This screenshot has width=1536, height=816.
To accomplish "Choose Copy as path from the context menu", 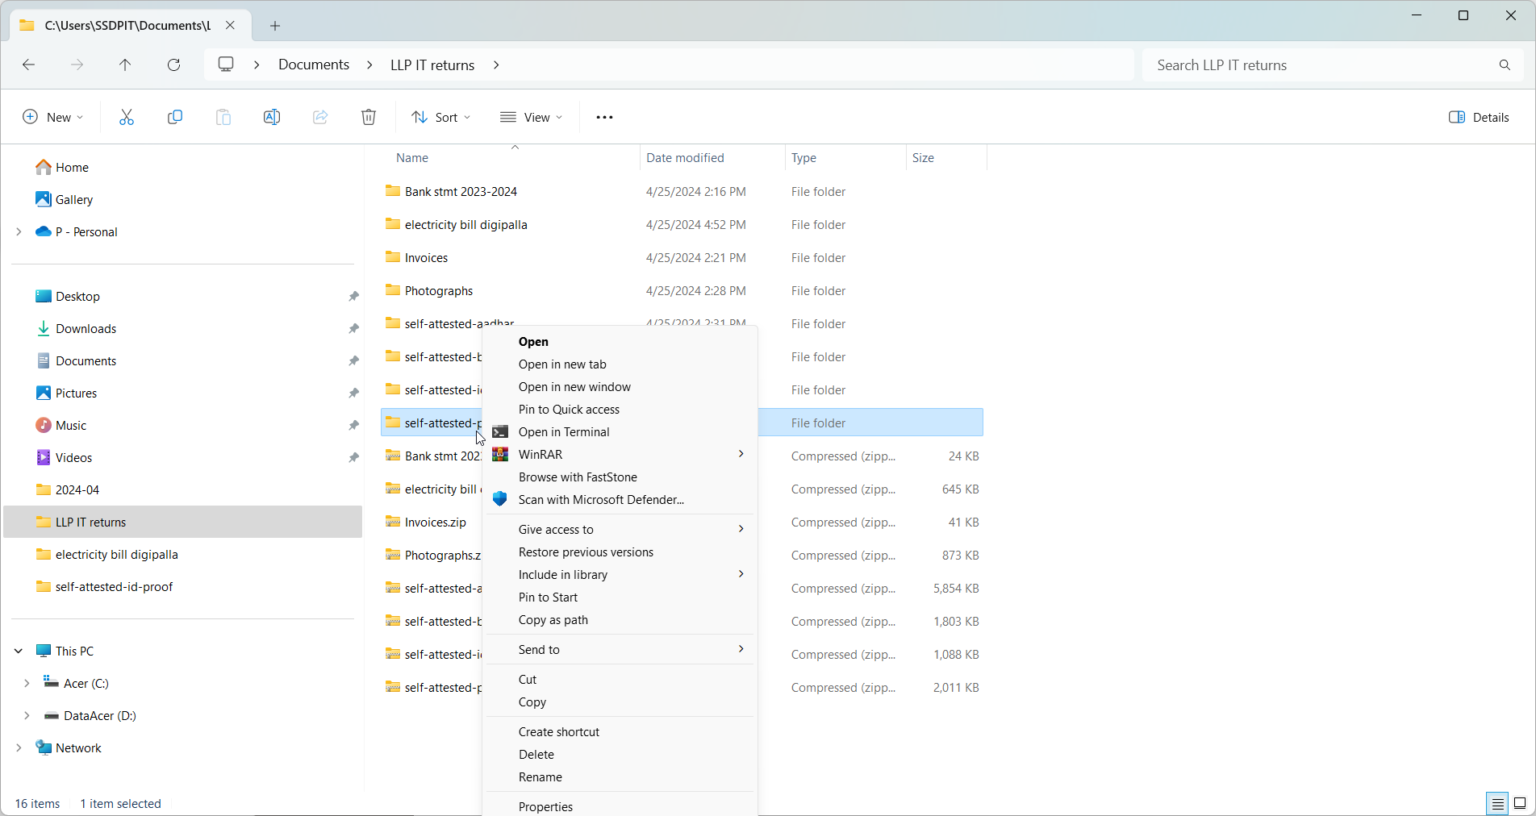I will [552, 620].
